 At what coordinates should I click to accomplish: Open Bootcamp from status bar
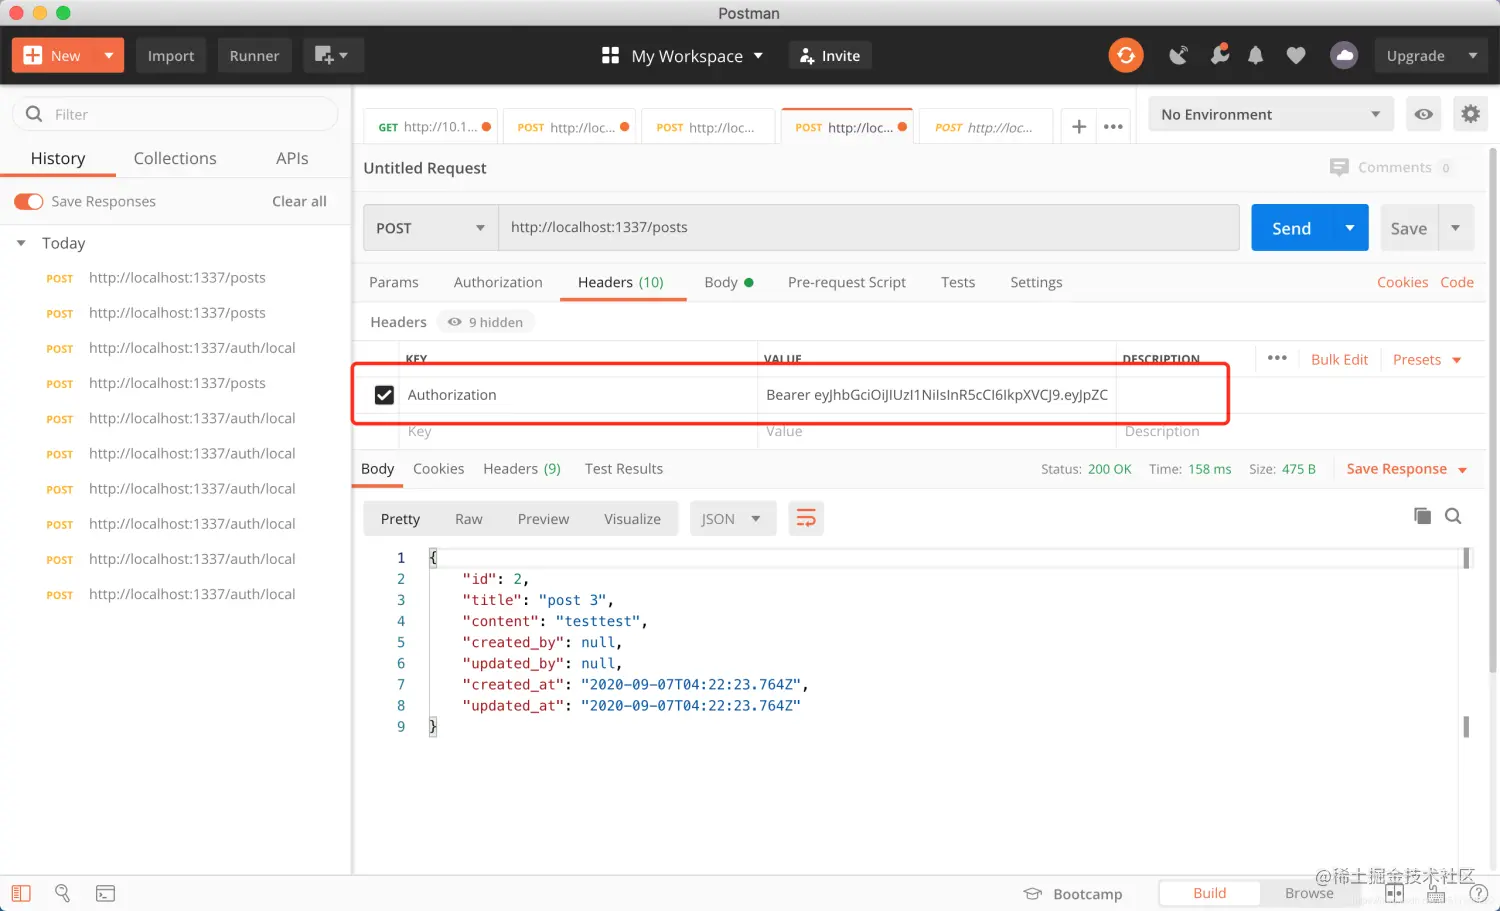(1073, 894)
